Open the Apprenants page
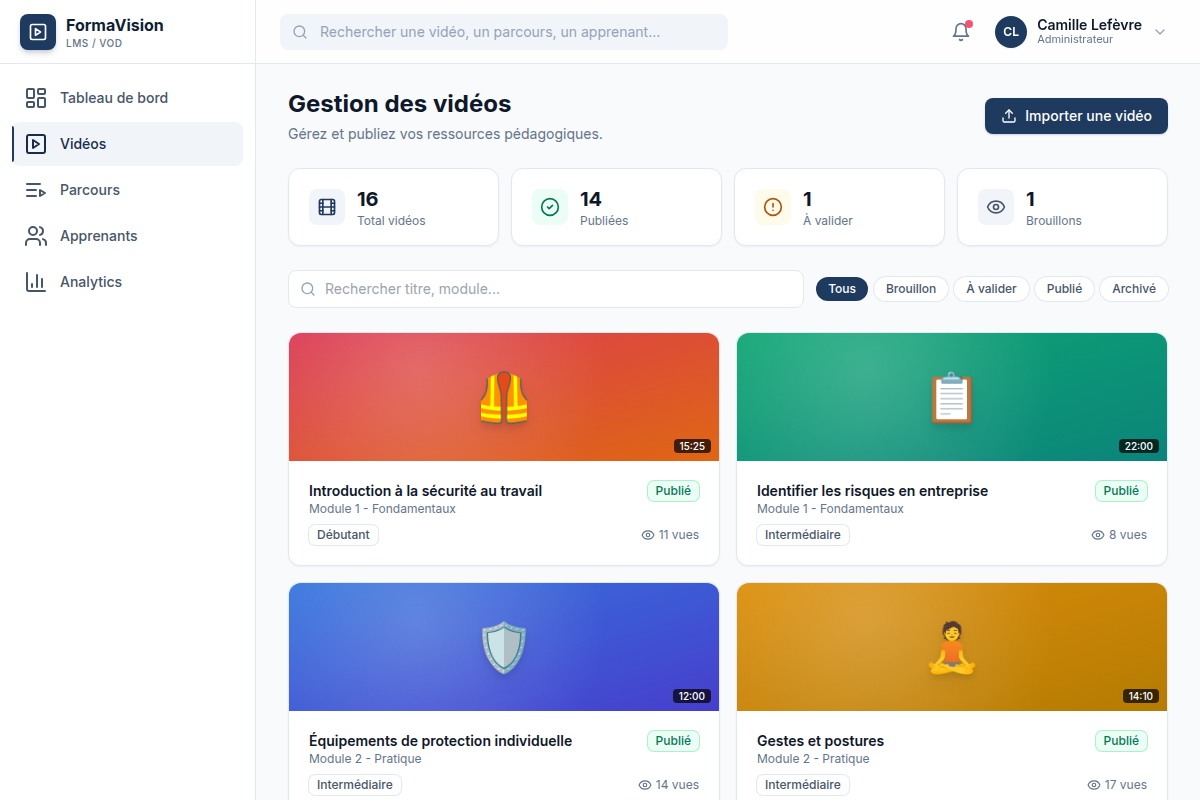Screen dimensions: 1200x800 point(127,236)
